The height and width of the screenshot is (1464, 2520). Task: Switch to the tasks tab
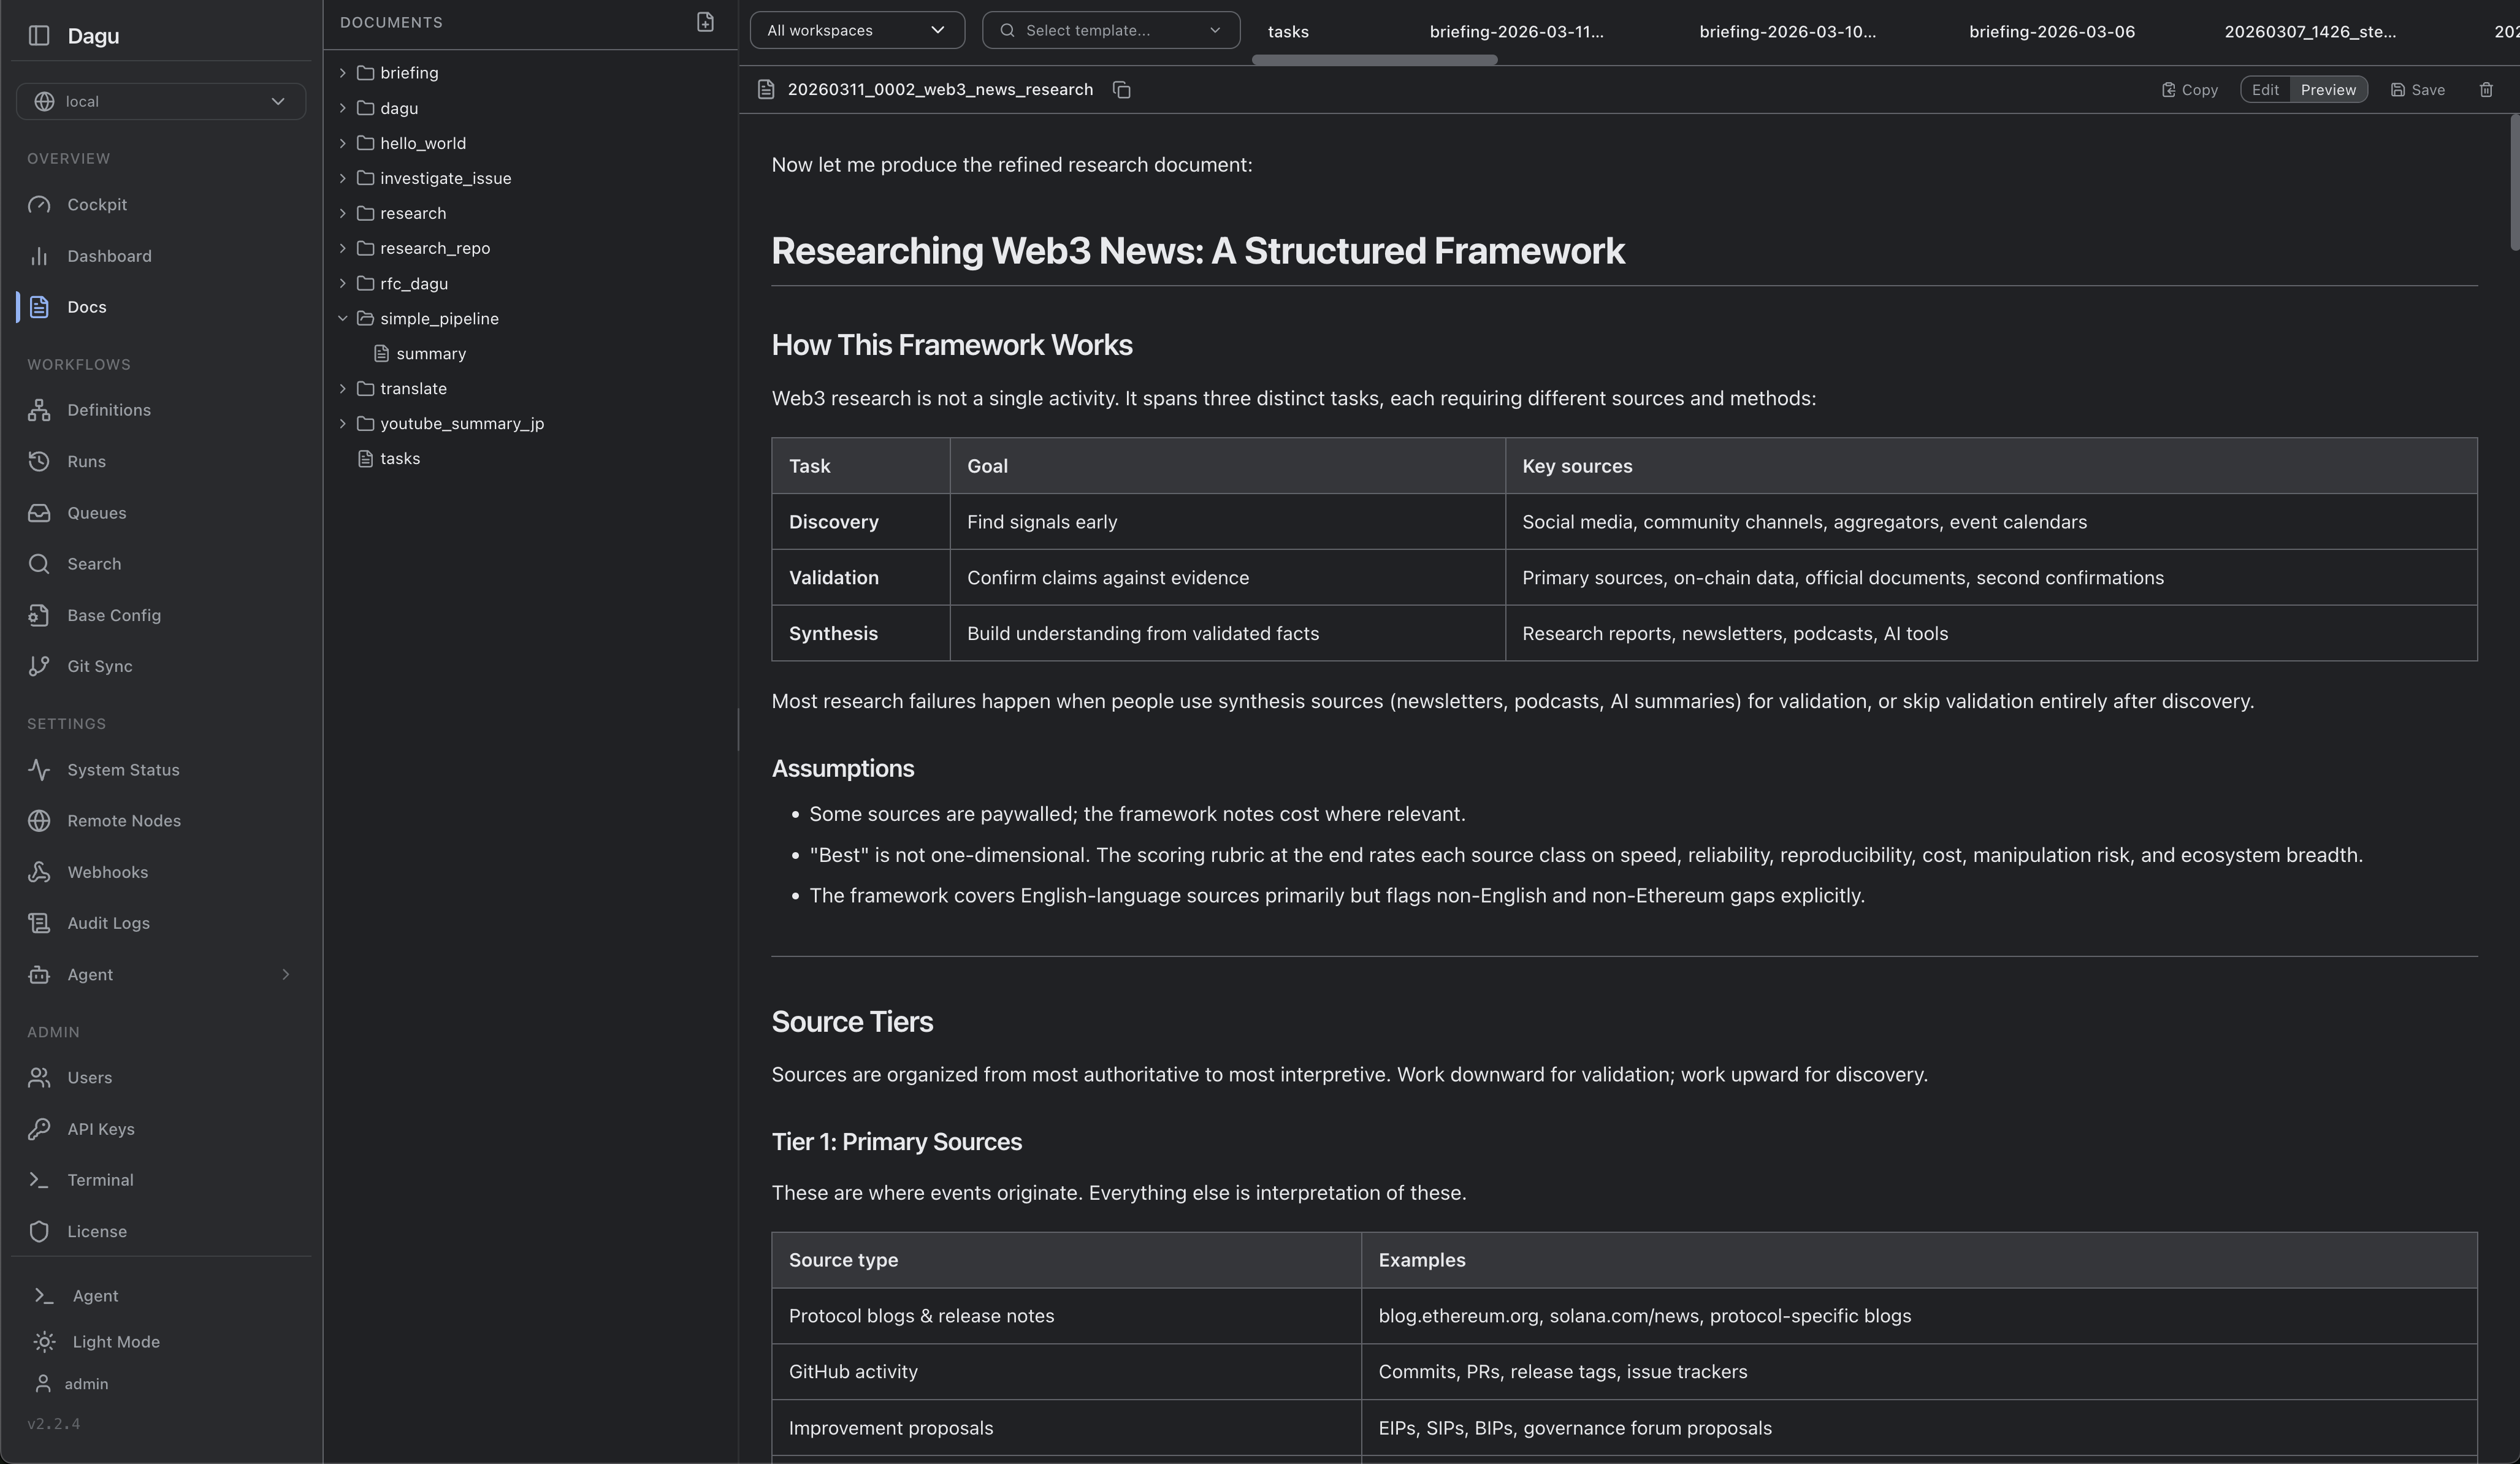(1287, 32)
